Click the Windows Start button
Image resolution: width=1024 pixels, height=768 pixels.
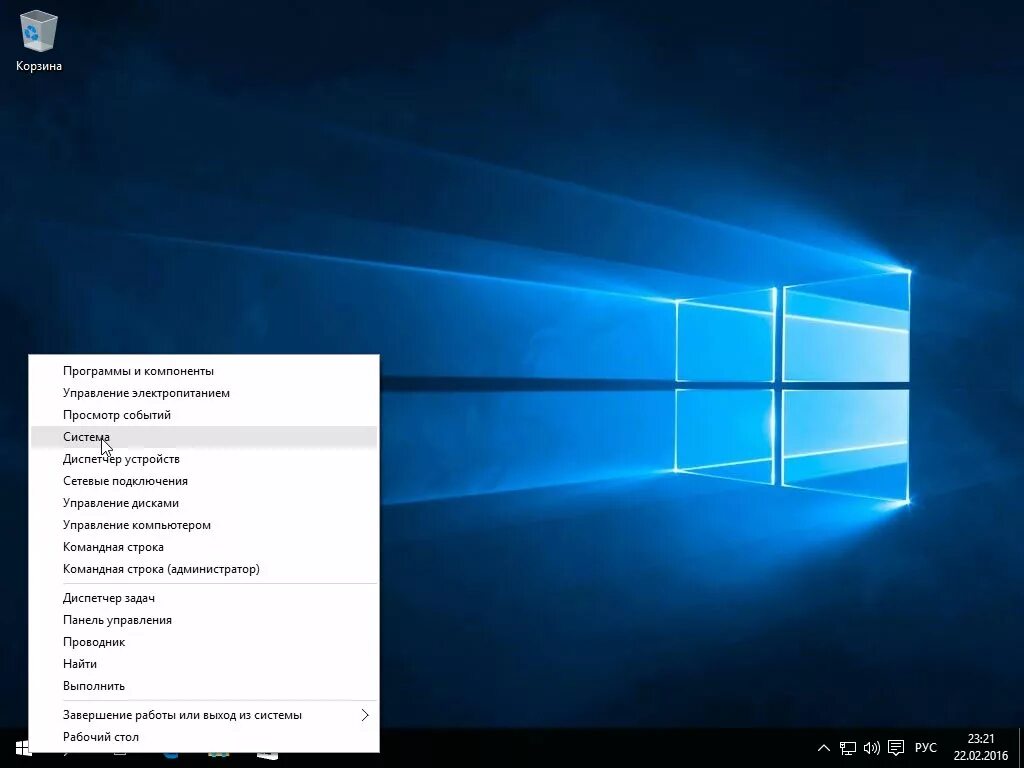point(23,748)
